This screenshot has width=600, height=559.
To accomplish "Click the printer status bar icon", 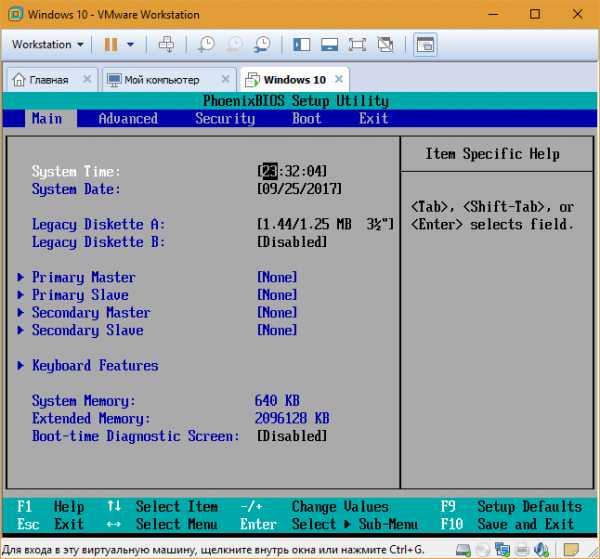I will click(x=522, y=550).
